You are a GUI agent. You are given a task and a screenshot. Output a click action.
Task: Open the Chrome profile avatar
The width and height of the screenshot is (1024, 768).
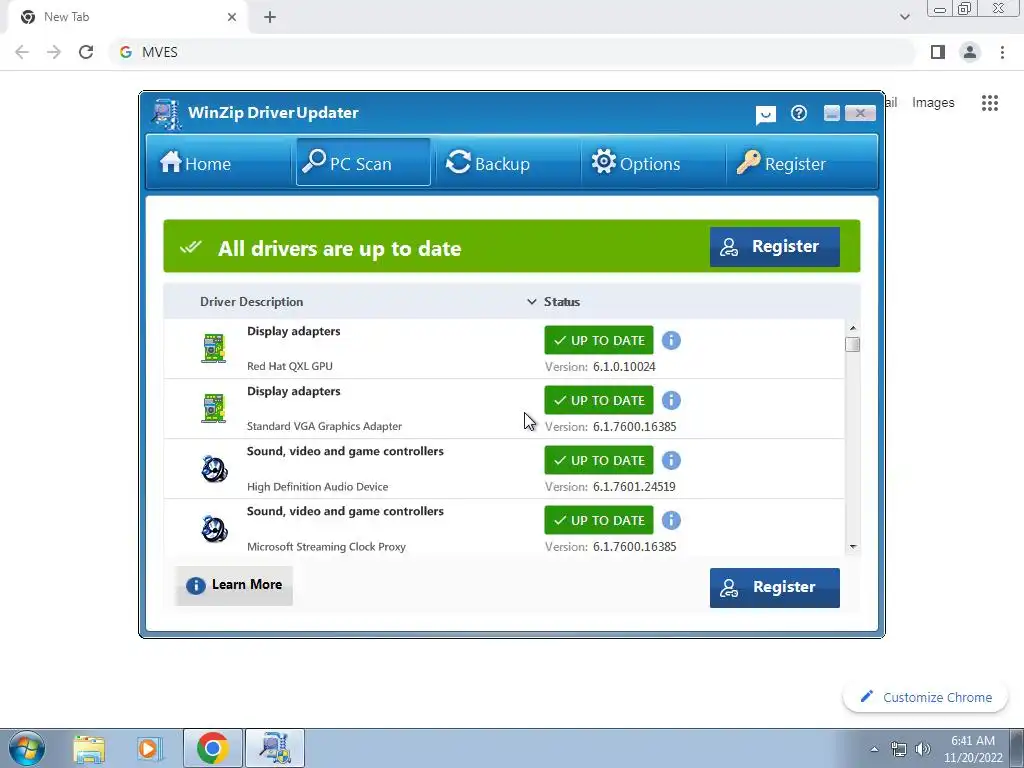click(x=970, y=52)
